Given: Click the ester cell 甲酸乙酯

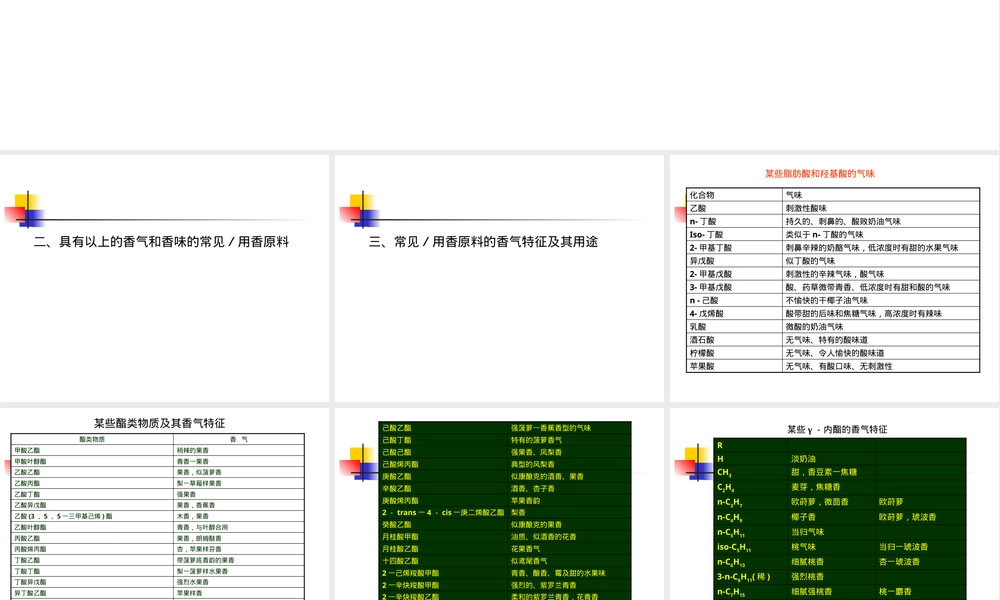Looking at the screenshot, I should click(x=92, y=450).
